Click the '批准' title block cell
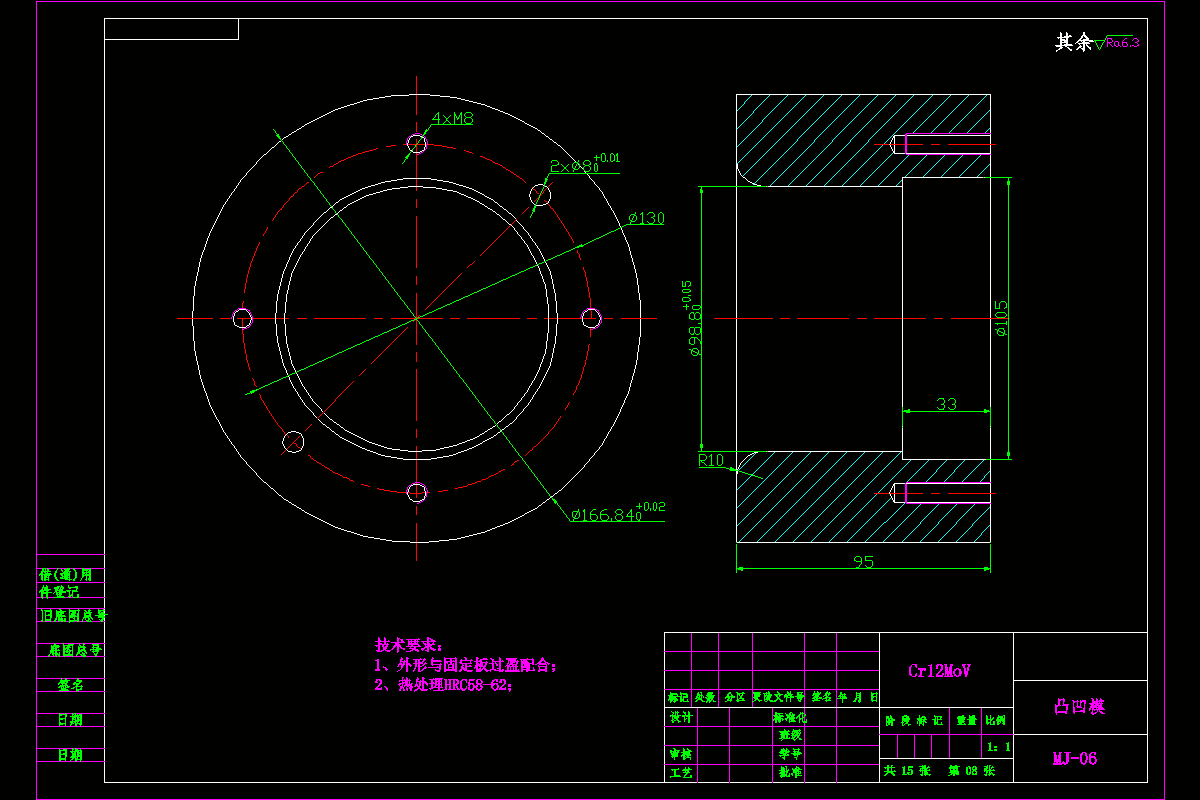Screen dimensions: 1200x800 (x=789, y=773)
